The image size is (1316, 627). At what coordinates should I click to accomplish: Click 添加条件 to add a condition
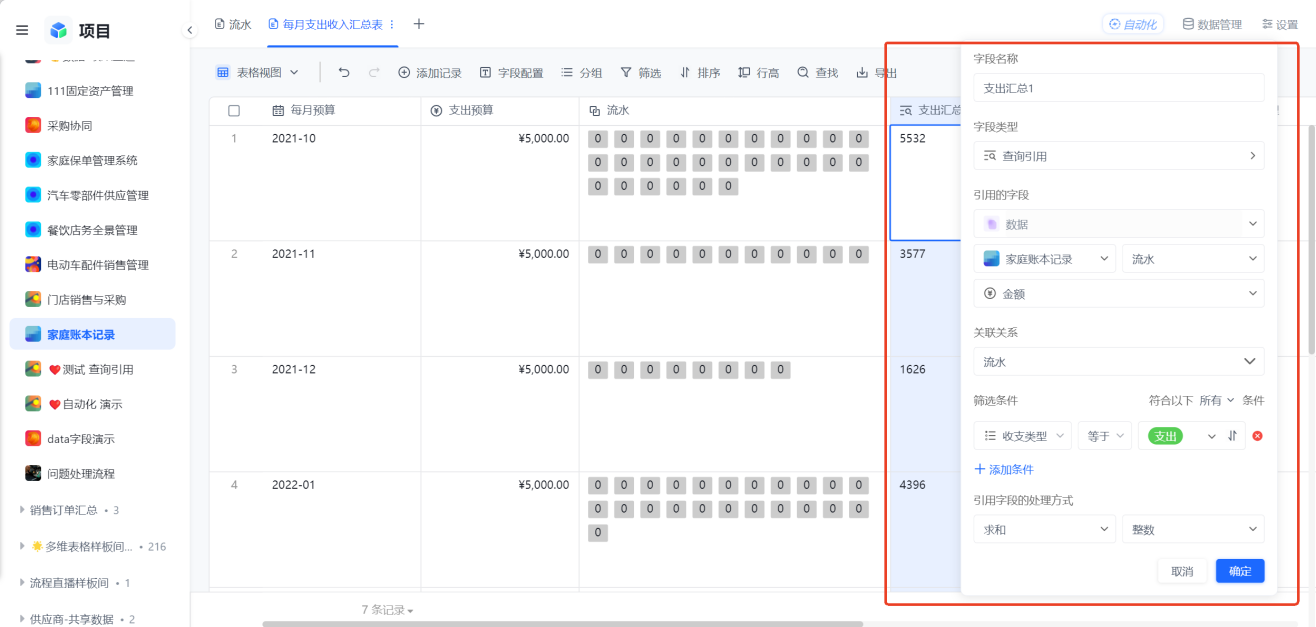(1004, 469)
